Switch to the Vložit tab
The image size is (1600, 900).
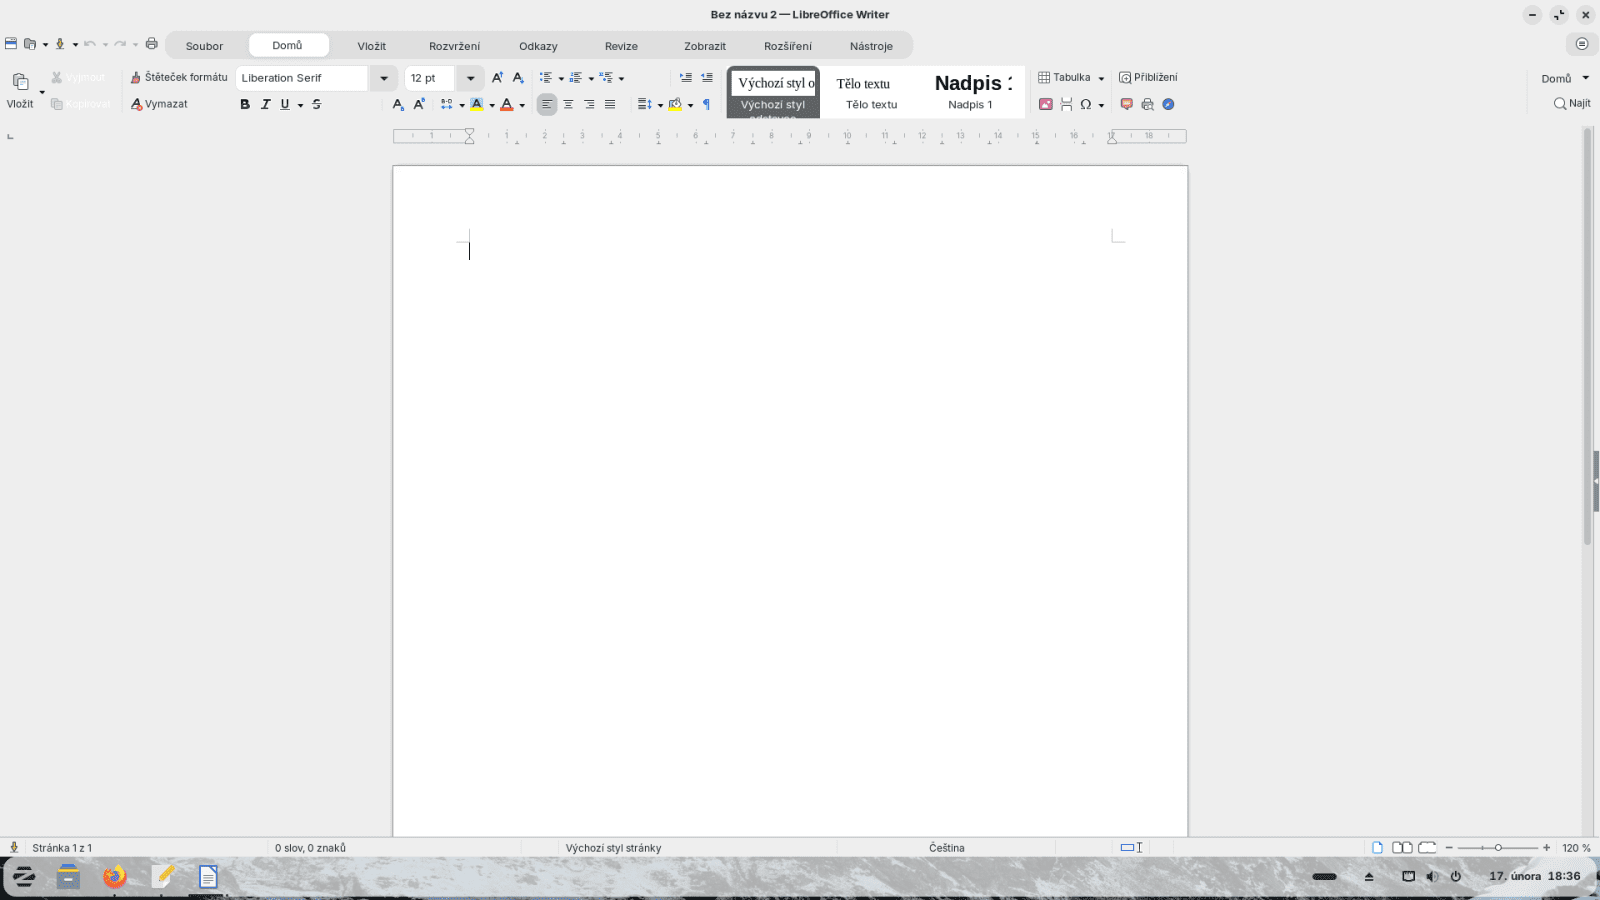click(372, 46)
